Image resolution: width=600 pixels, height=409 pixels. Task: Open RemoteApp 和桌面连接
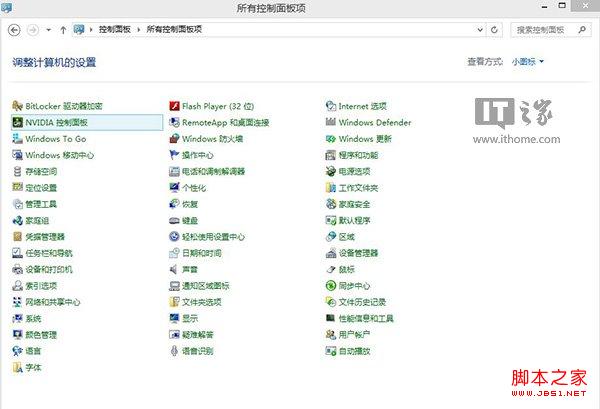[x=219, y=122]
